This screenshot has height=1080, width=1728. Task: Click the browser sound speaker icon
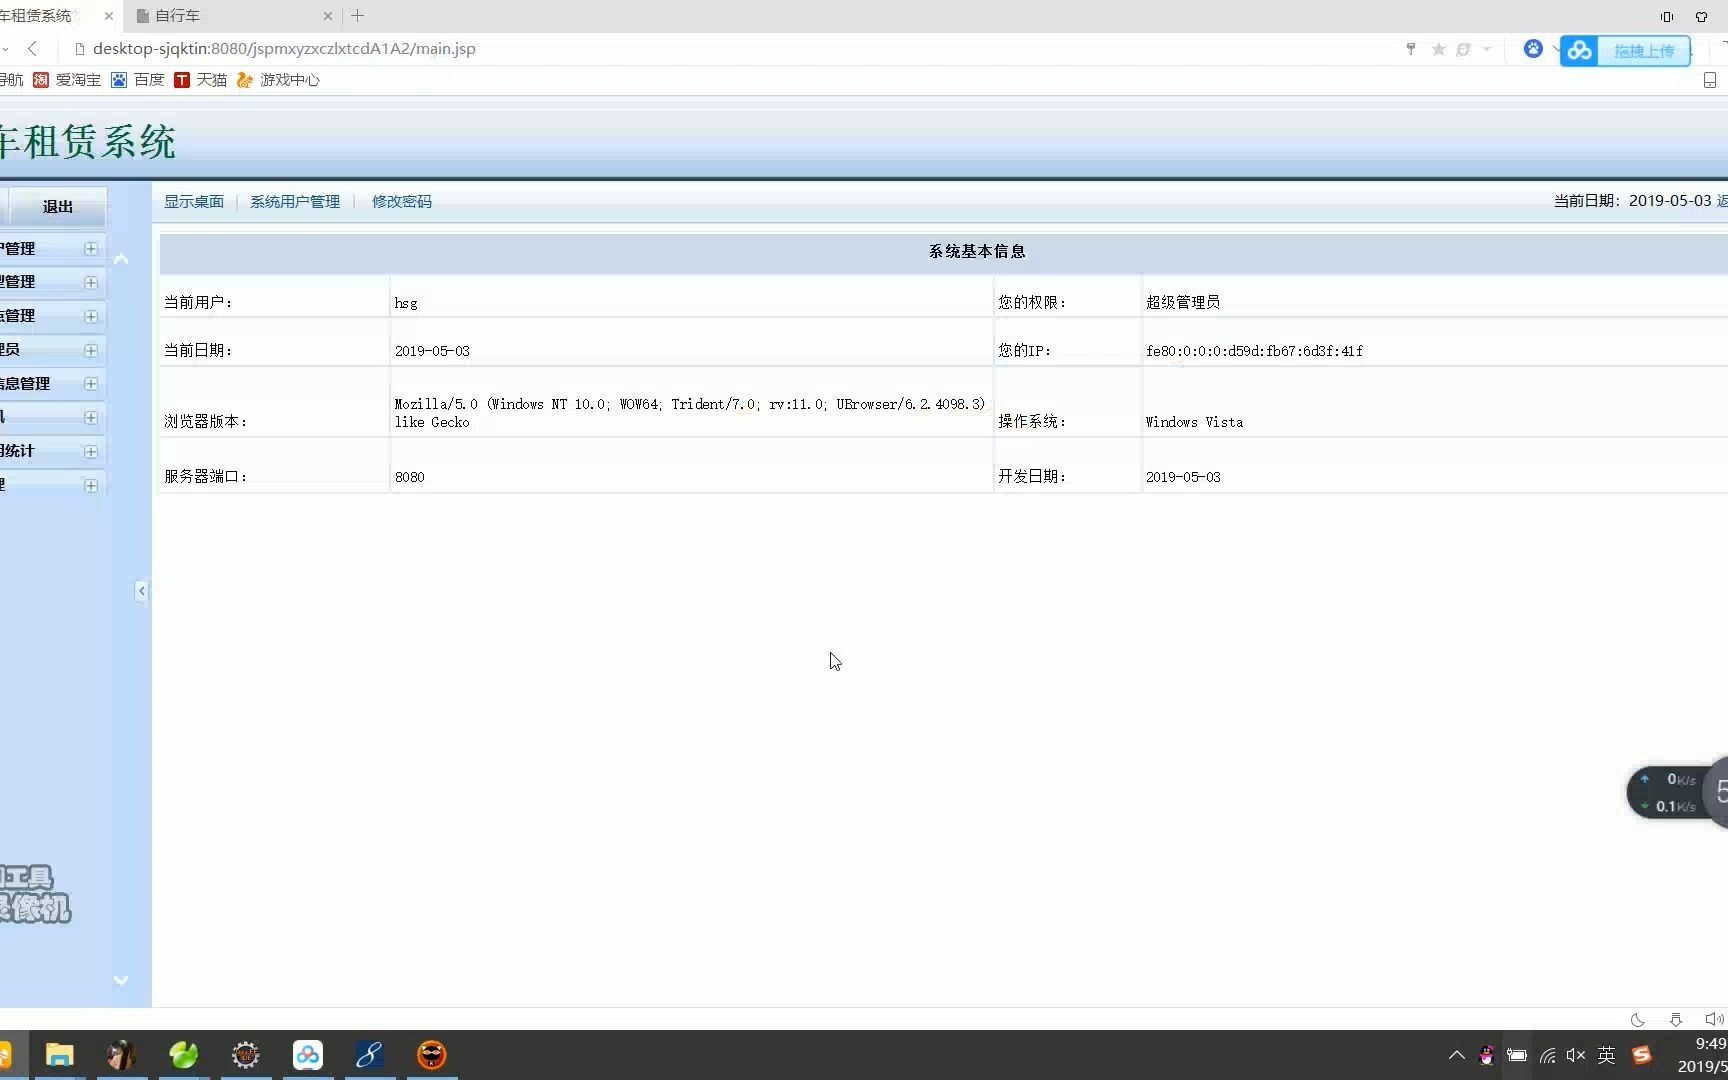point(1714,1020)
